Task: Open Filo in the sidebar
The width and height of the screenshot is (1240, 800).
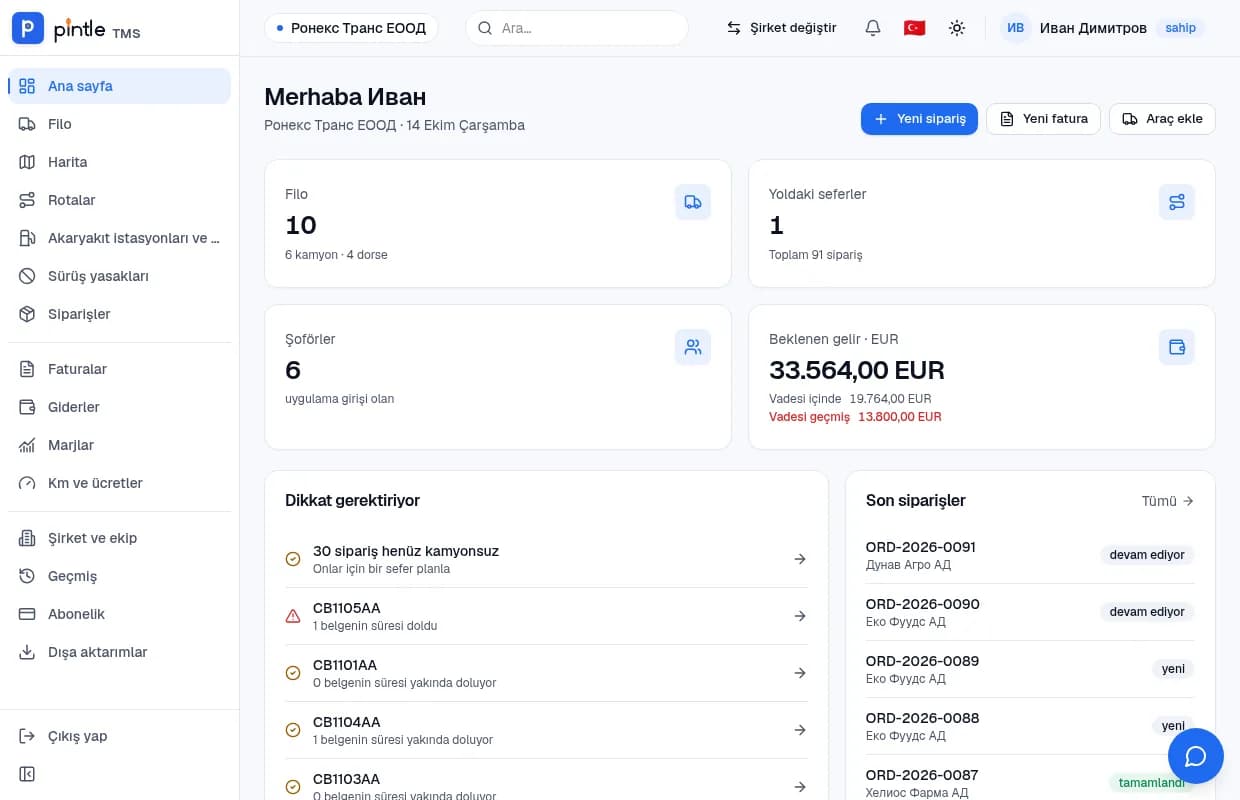Action: [x=120, y=124]
